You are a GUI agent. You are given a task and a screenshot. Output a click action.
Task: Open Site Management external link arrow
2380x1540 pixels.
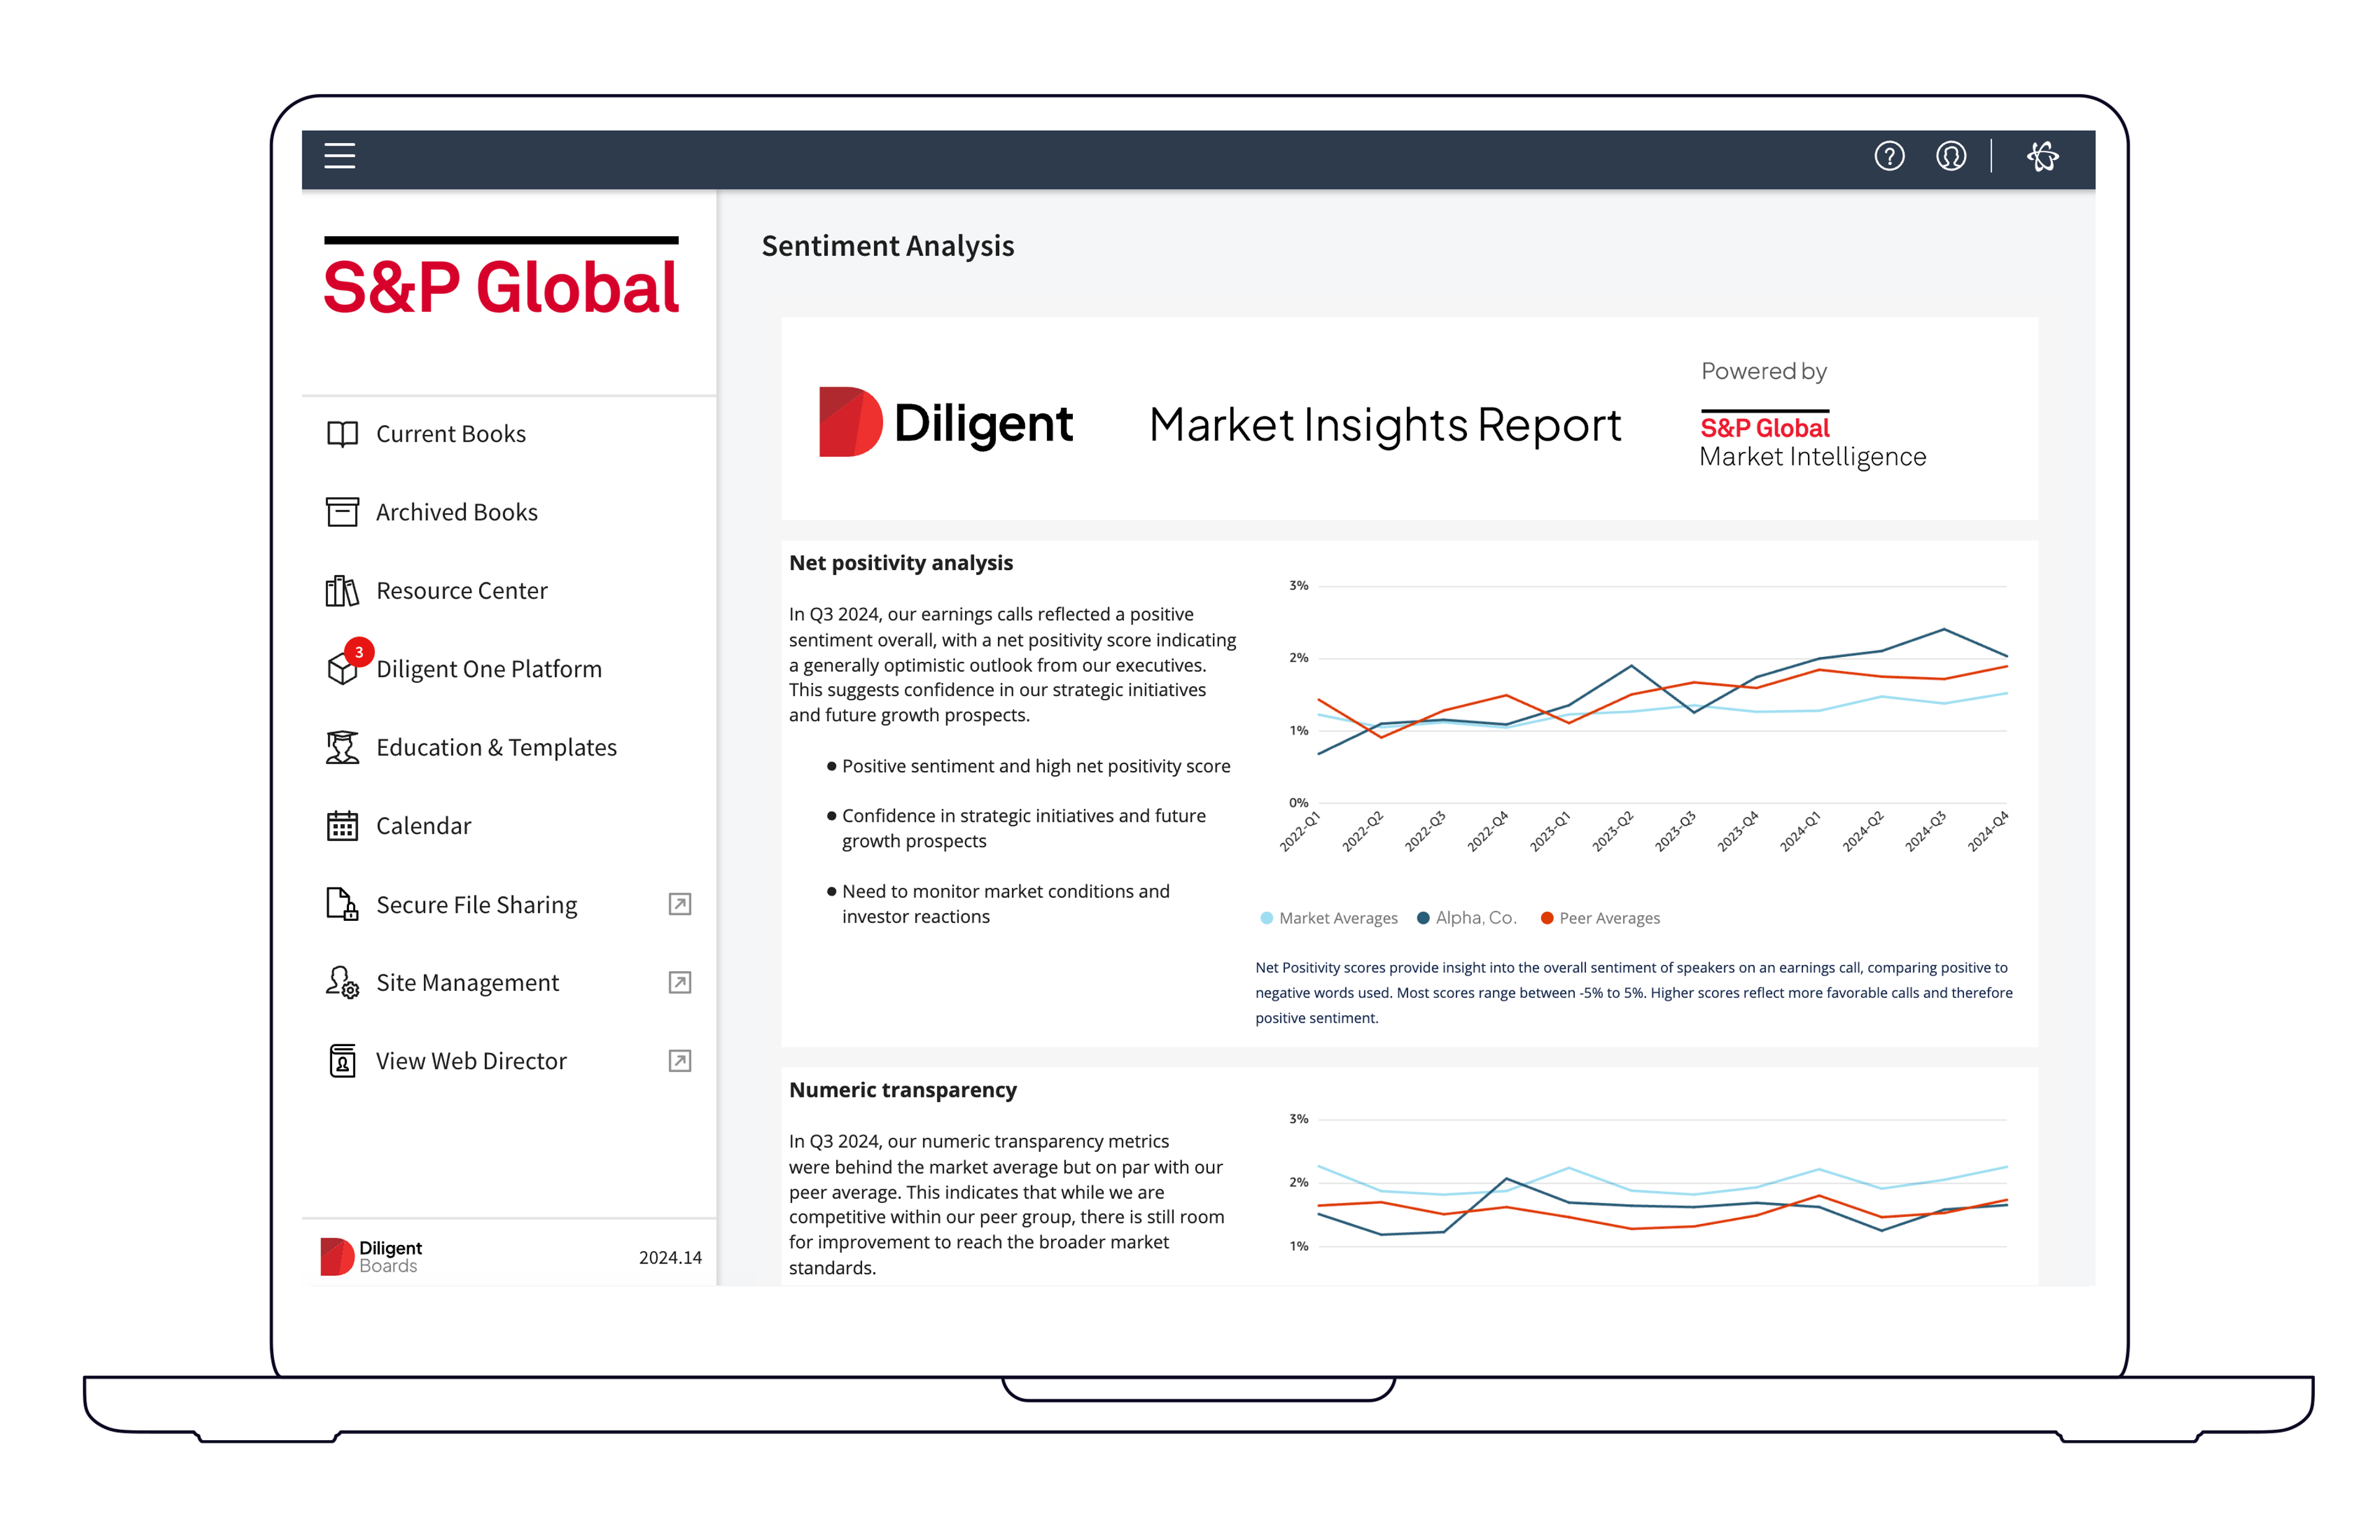coord(679,982)
